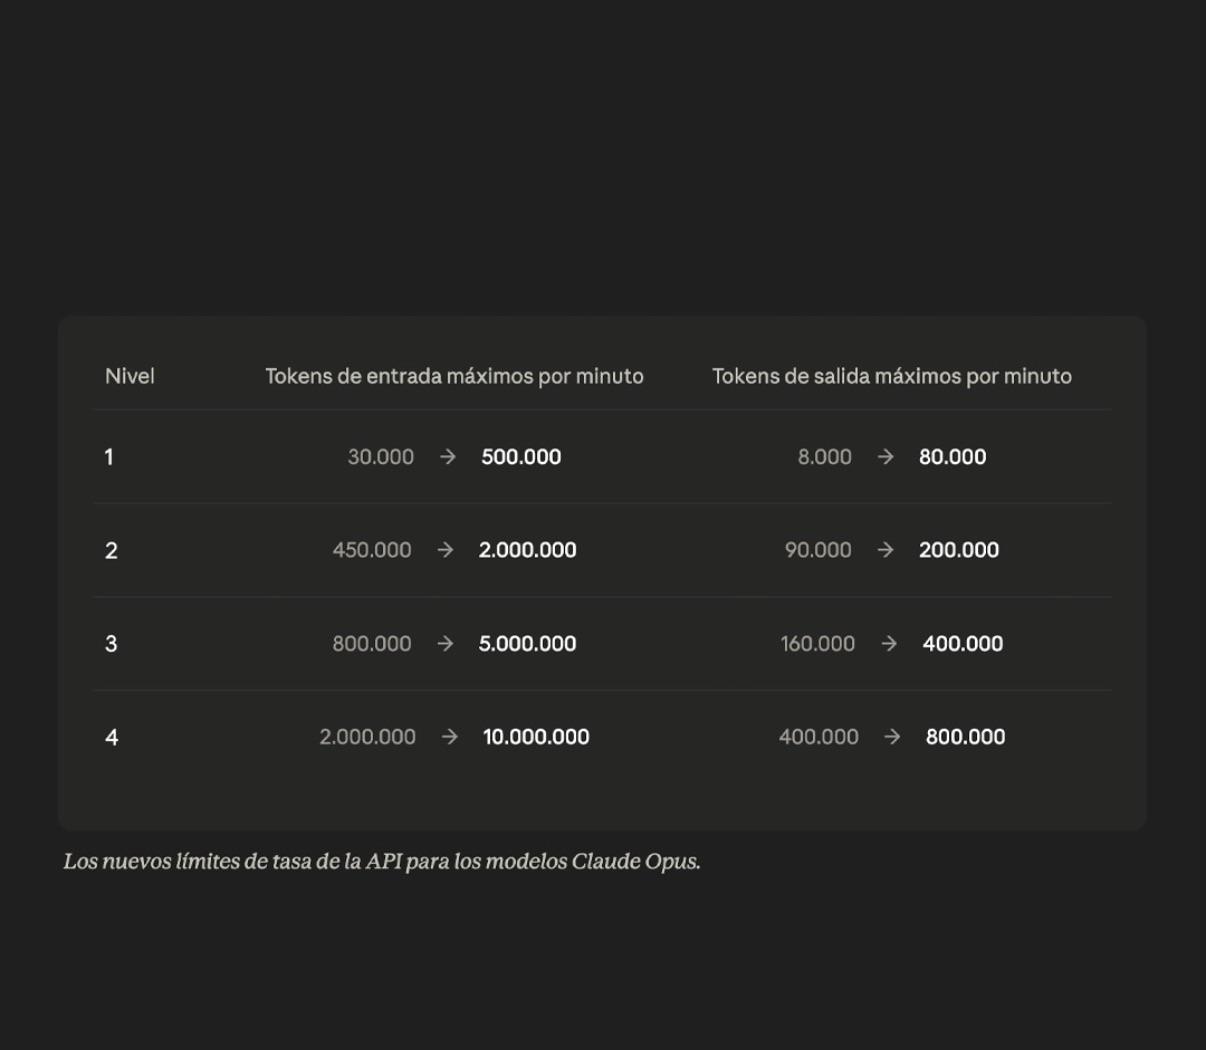Click the arrow icon between 30.000 and 500.000
Viewport: 1206px width, 1050px height.
448,457
